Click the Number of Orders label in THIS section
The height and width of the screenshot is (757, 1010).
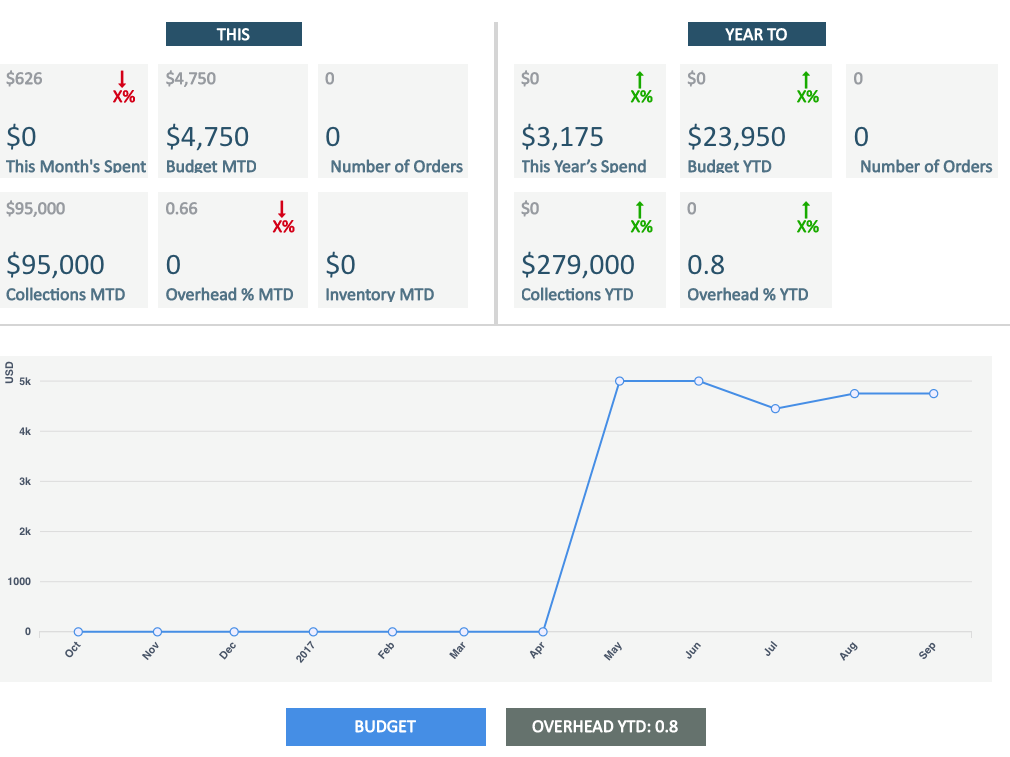[x=397, y=166]
